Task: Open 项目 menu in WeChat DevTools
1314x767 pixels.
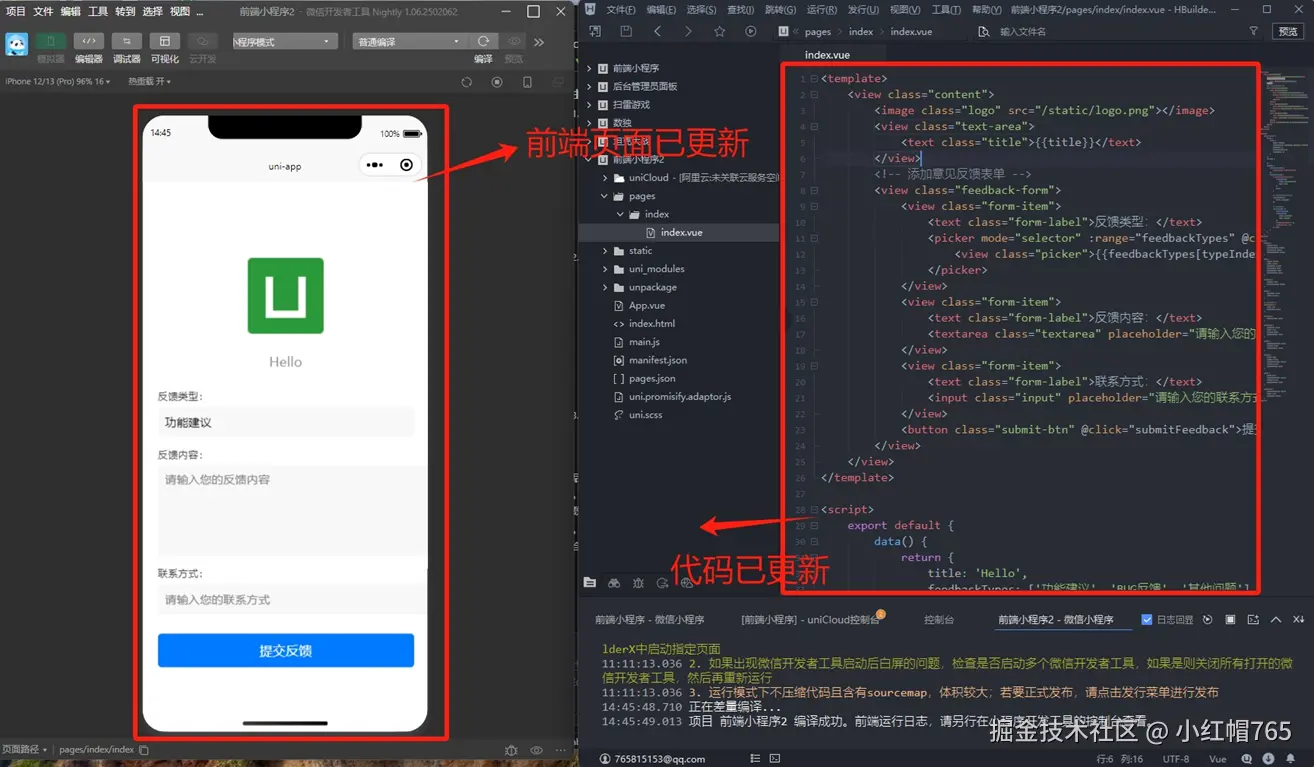Action: 16,11
